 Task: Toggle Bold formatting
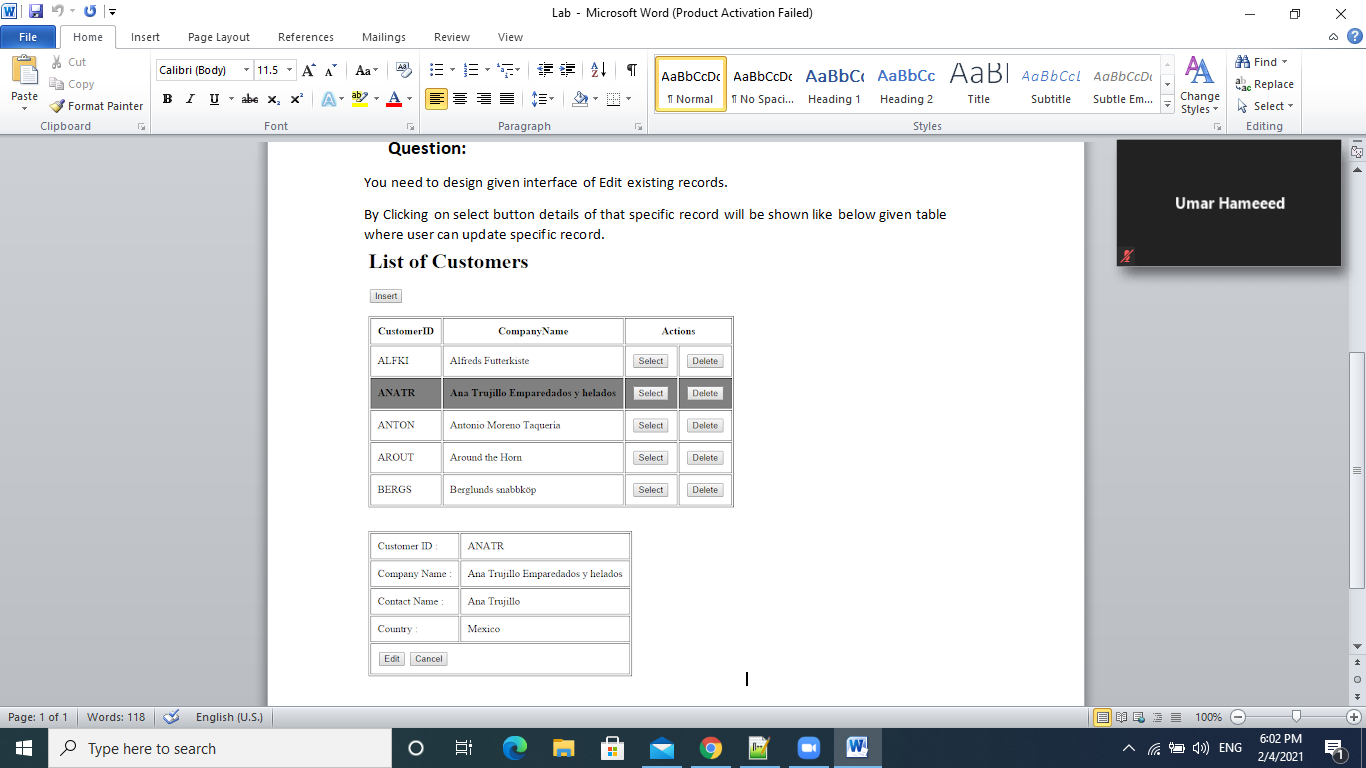(167, 99)
